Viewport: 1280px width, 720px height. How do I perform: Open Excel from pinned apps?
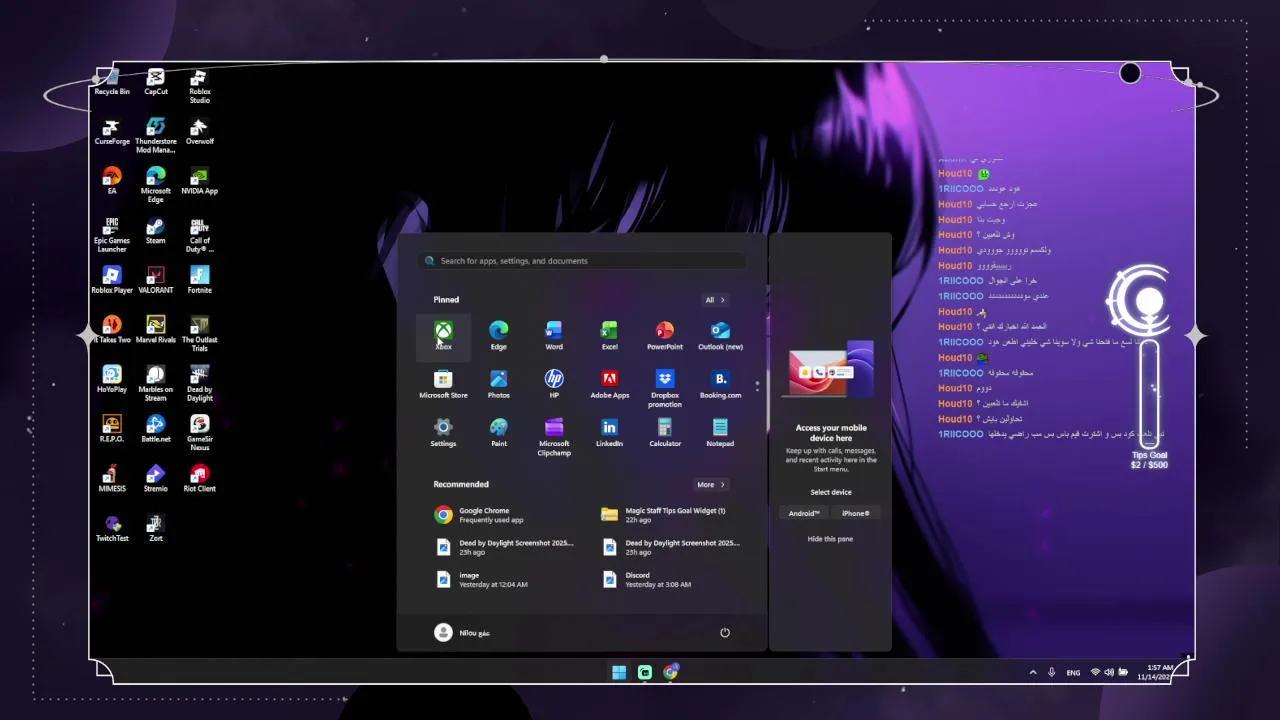click(x=609, y=335)
